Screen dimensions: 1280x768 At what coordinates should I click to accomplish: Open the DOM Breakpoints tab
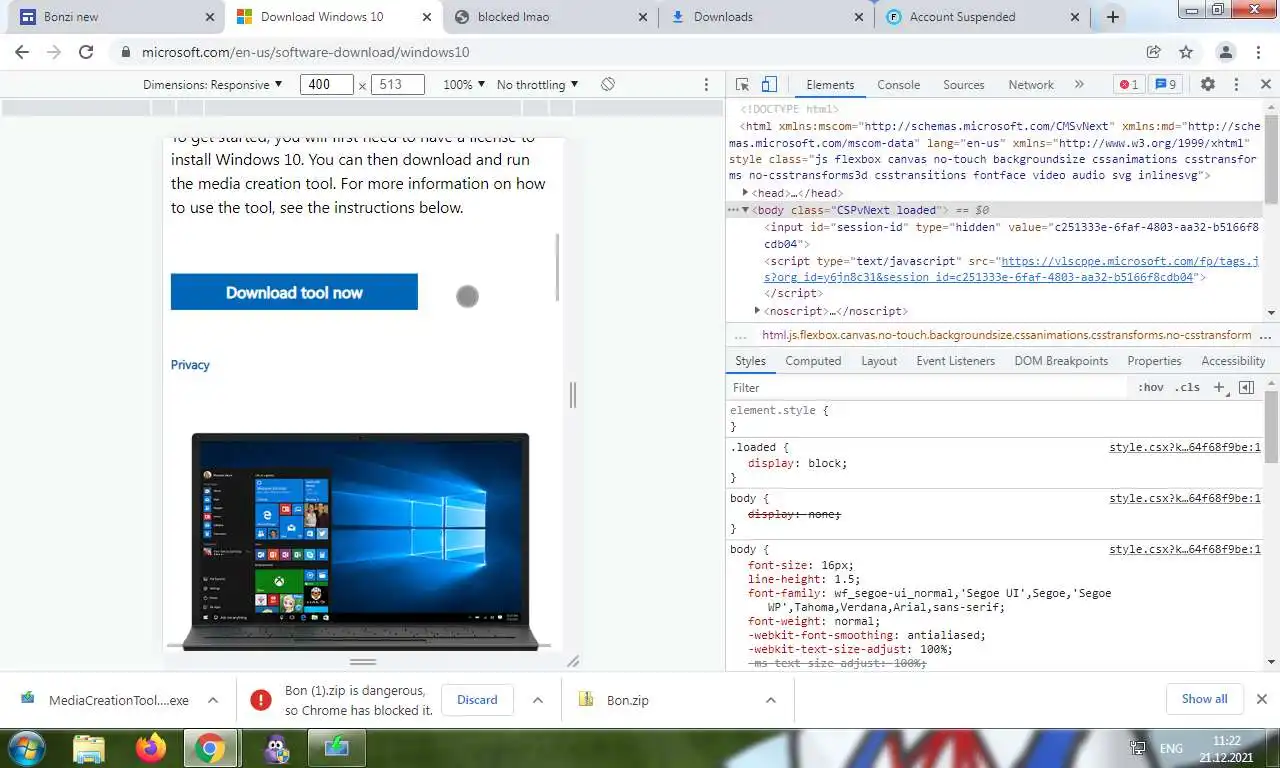click(x=1061, y=361)
